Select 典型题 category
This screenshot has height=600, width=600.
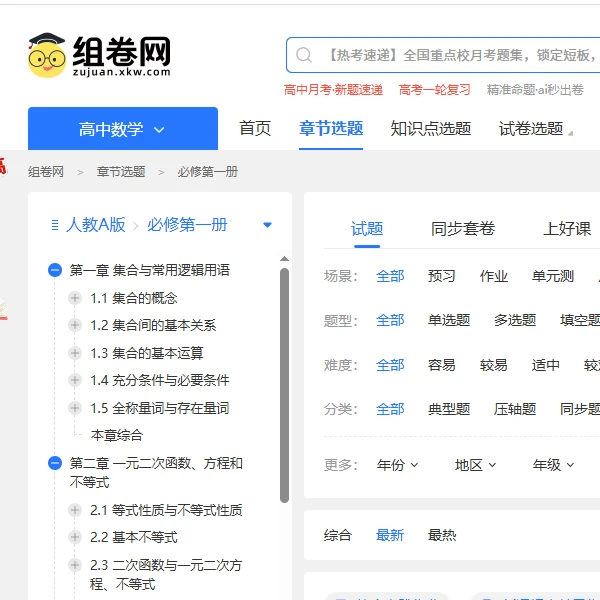click(449, 409)
